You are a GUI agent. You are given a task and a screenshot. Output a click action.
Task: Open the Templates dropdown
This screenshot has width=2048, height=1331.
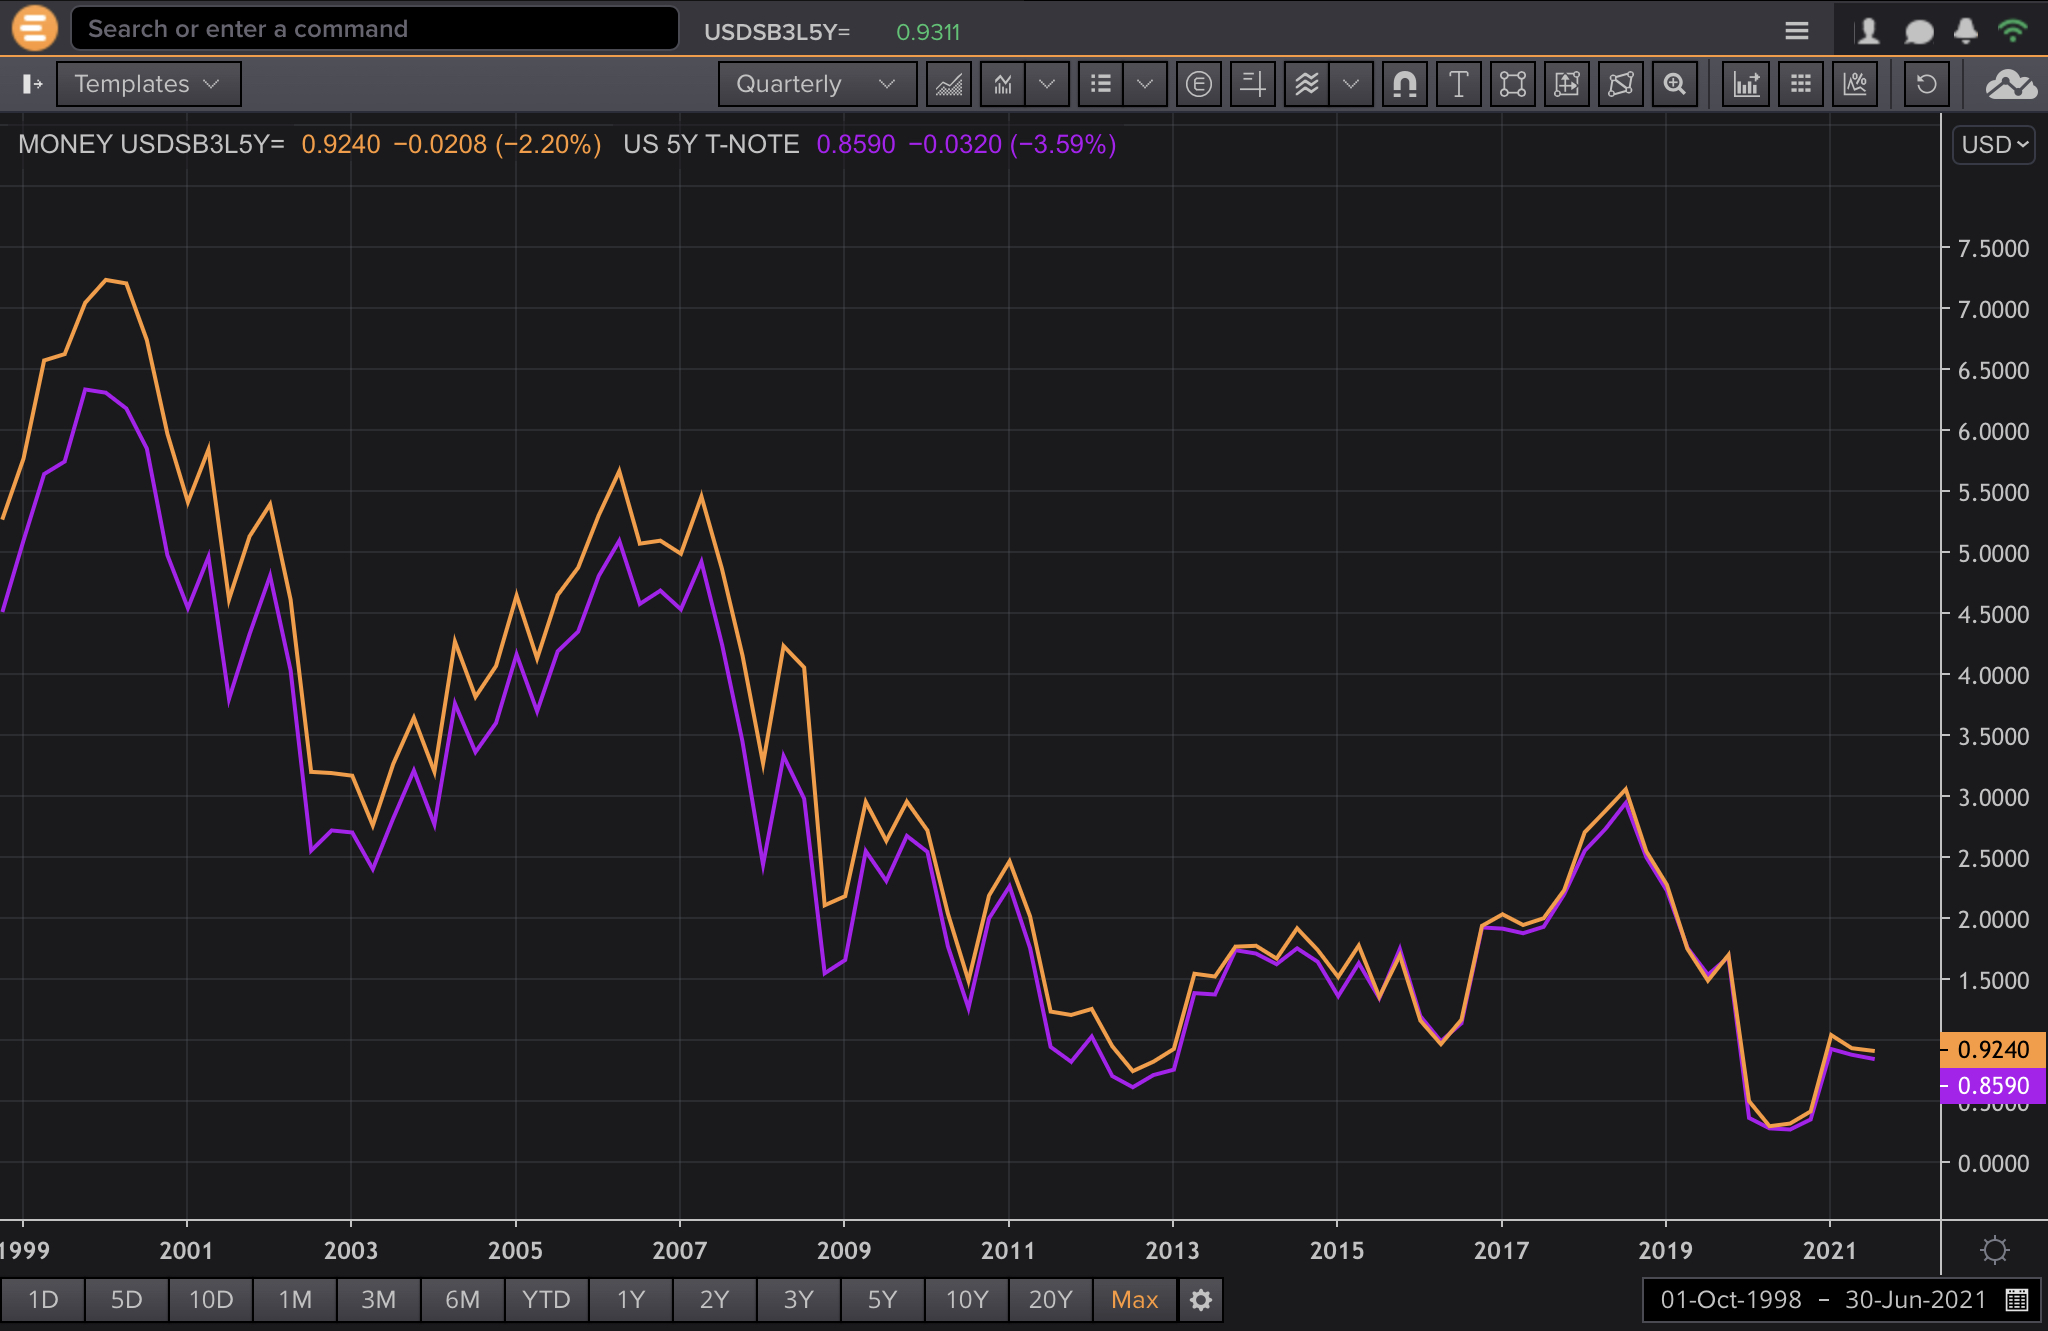coord(148,84)
